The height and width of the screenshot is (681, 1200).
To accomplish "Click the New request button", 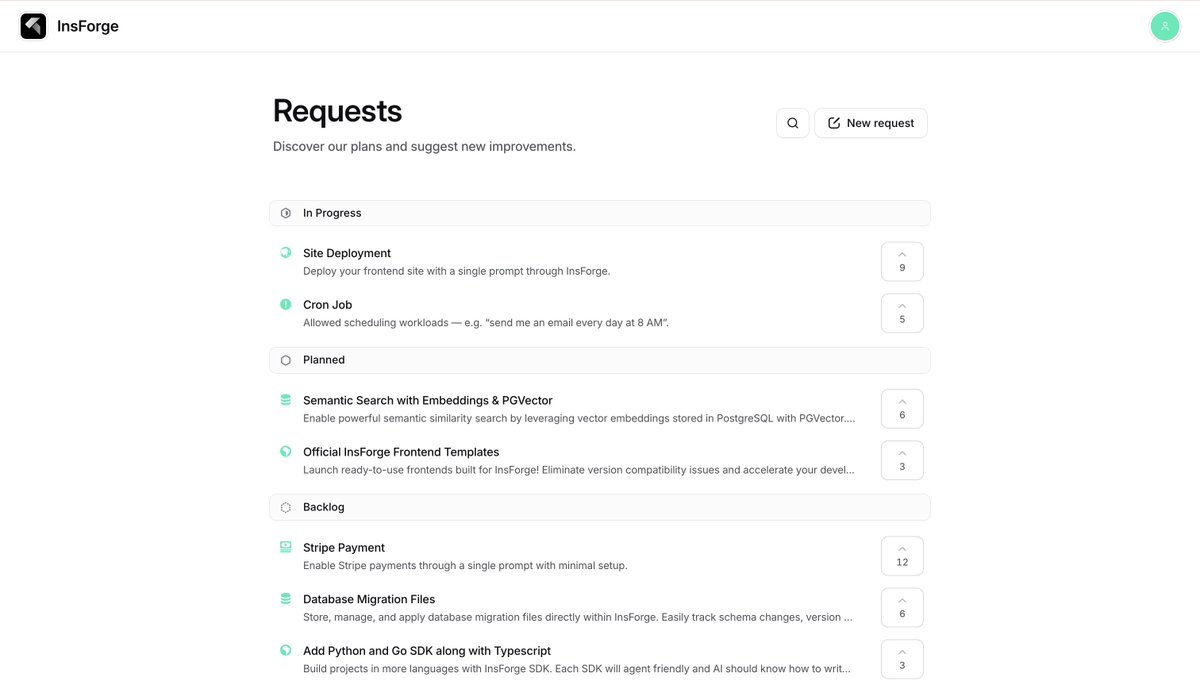I will click(x=871, y=123).
